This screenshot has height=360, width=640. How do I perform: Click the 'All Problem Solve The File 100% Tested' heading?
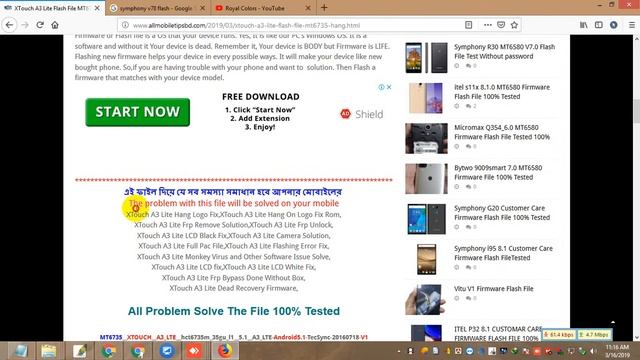click(x=233, y=311)
